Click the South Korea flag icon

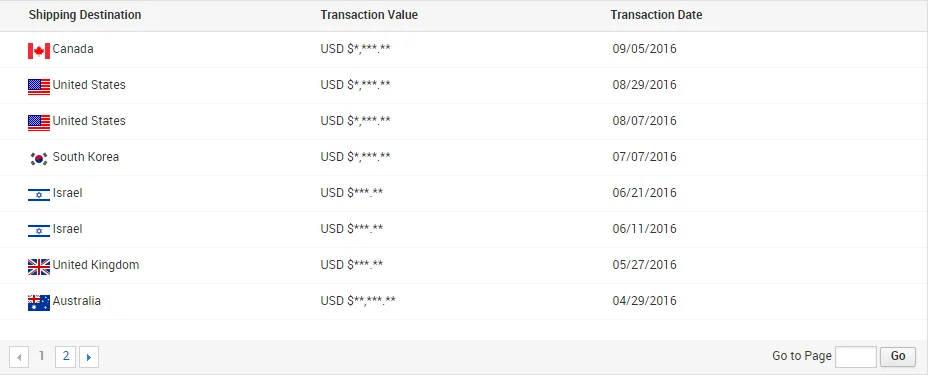39,159
